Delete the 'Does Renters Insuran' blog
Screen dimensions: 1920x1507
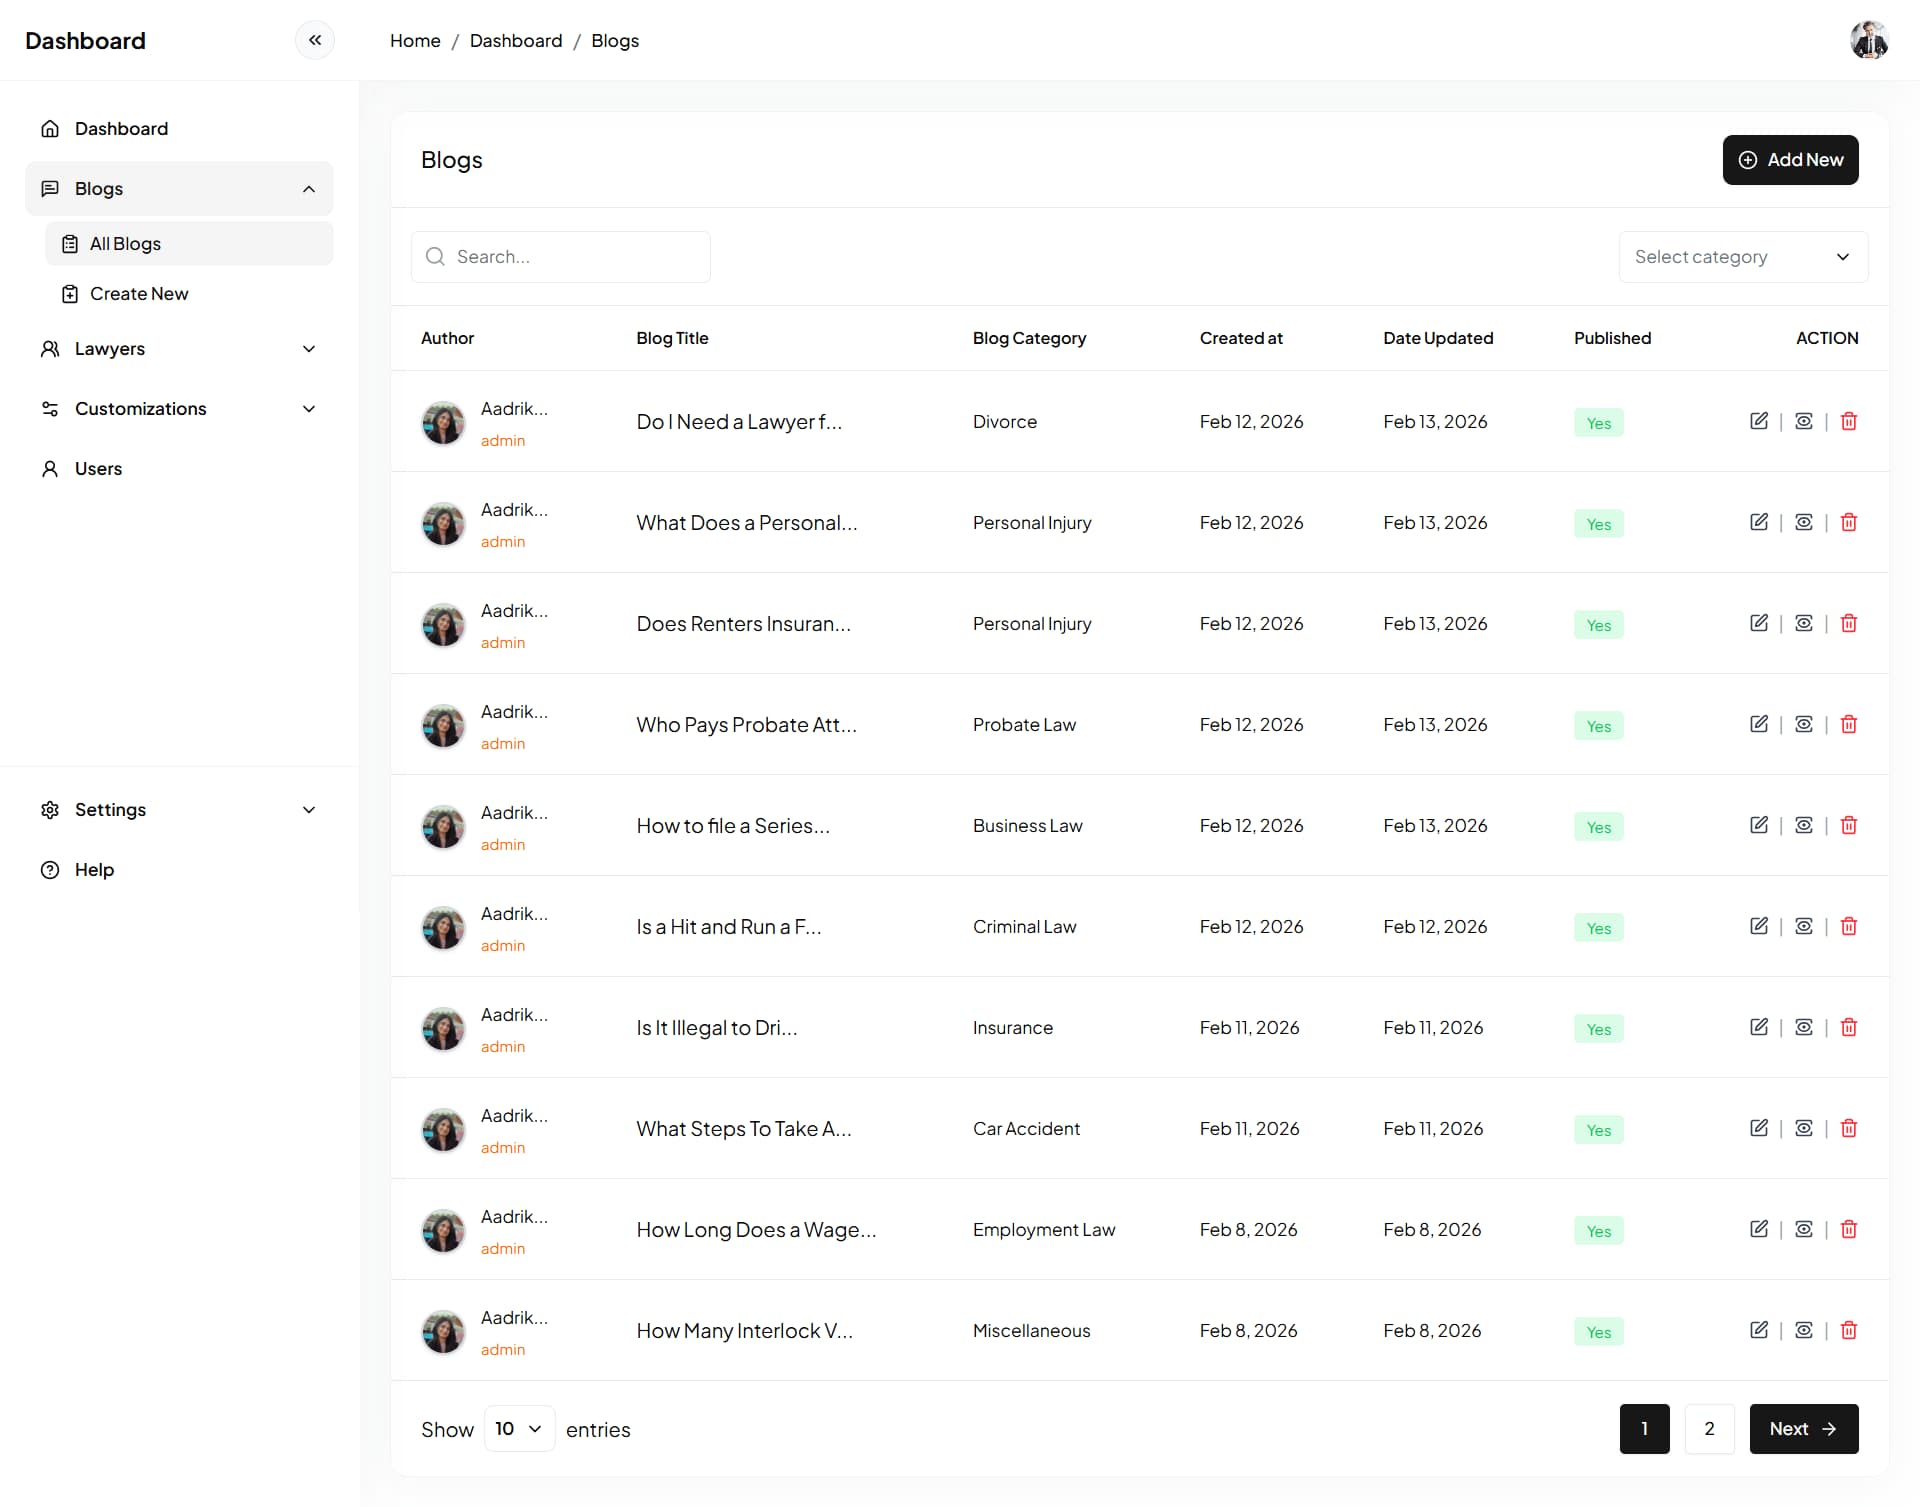[1849, 623]
